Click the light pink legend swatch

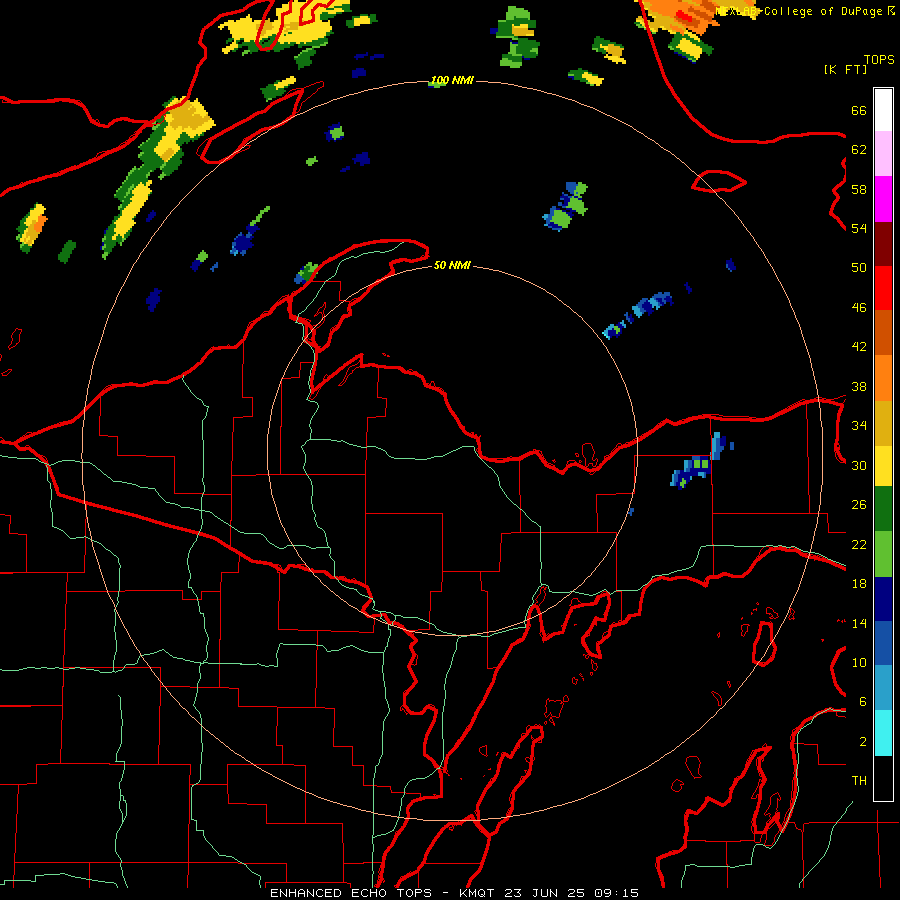883,154
